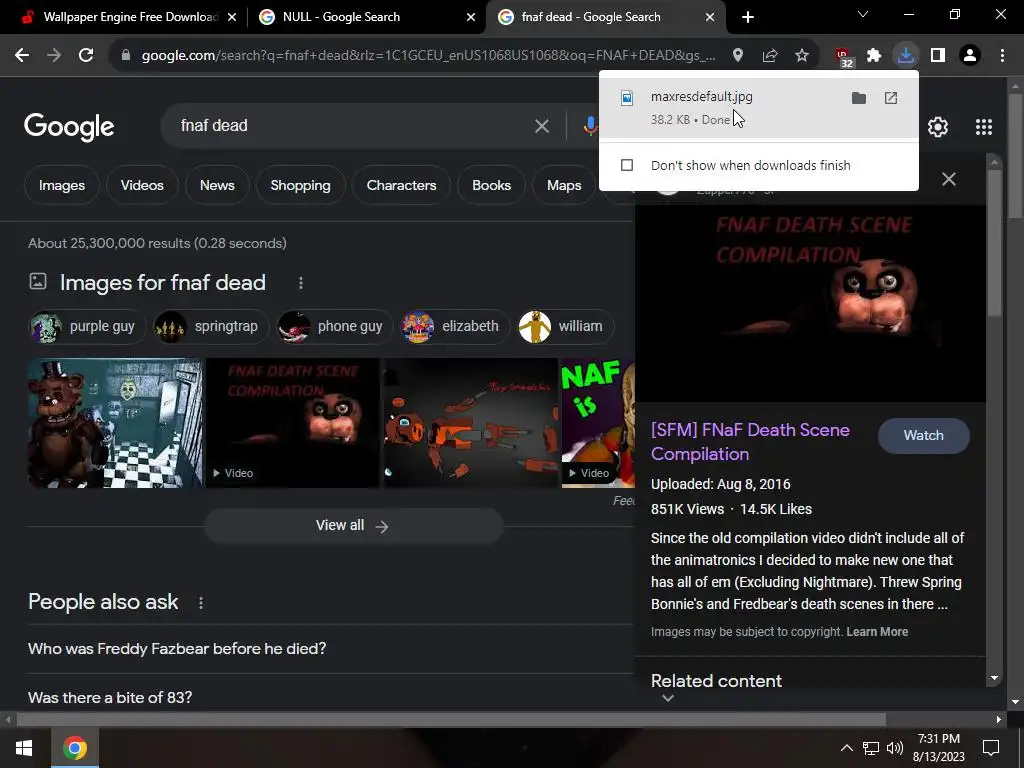This screenshot has width=1024, height=768.
Task: Toggle the Chrome side panel icon
Action: coord(938,56)
